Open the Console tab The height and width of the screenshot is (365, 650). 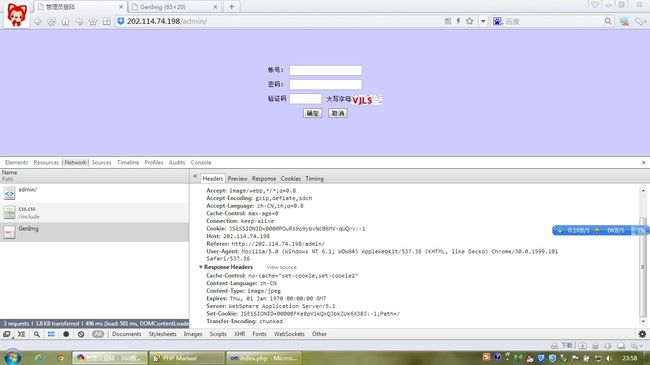coord(201,163)
